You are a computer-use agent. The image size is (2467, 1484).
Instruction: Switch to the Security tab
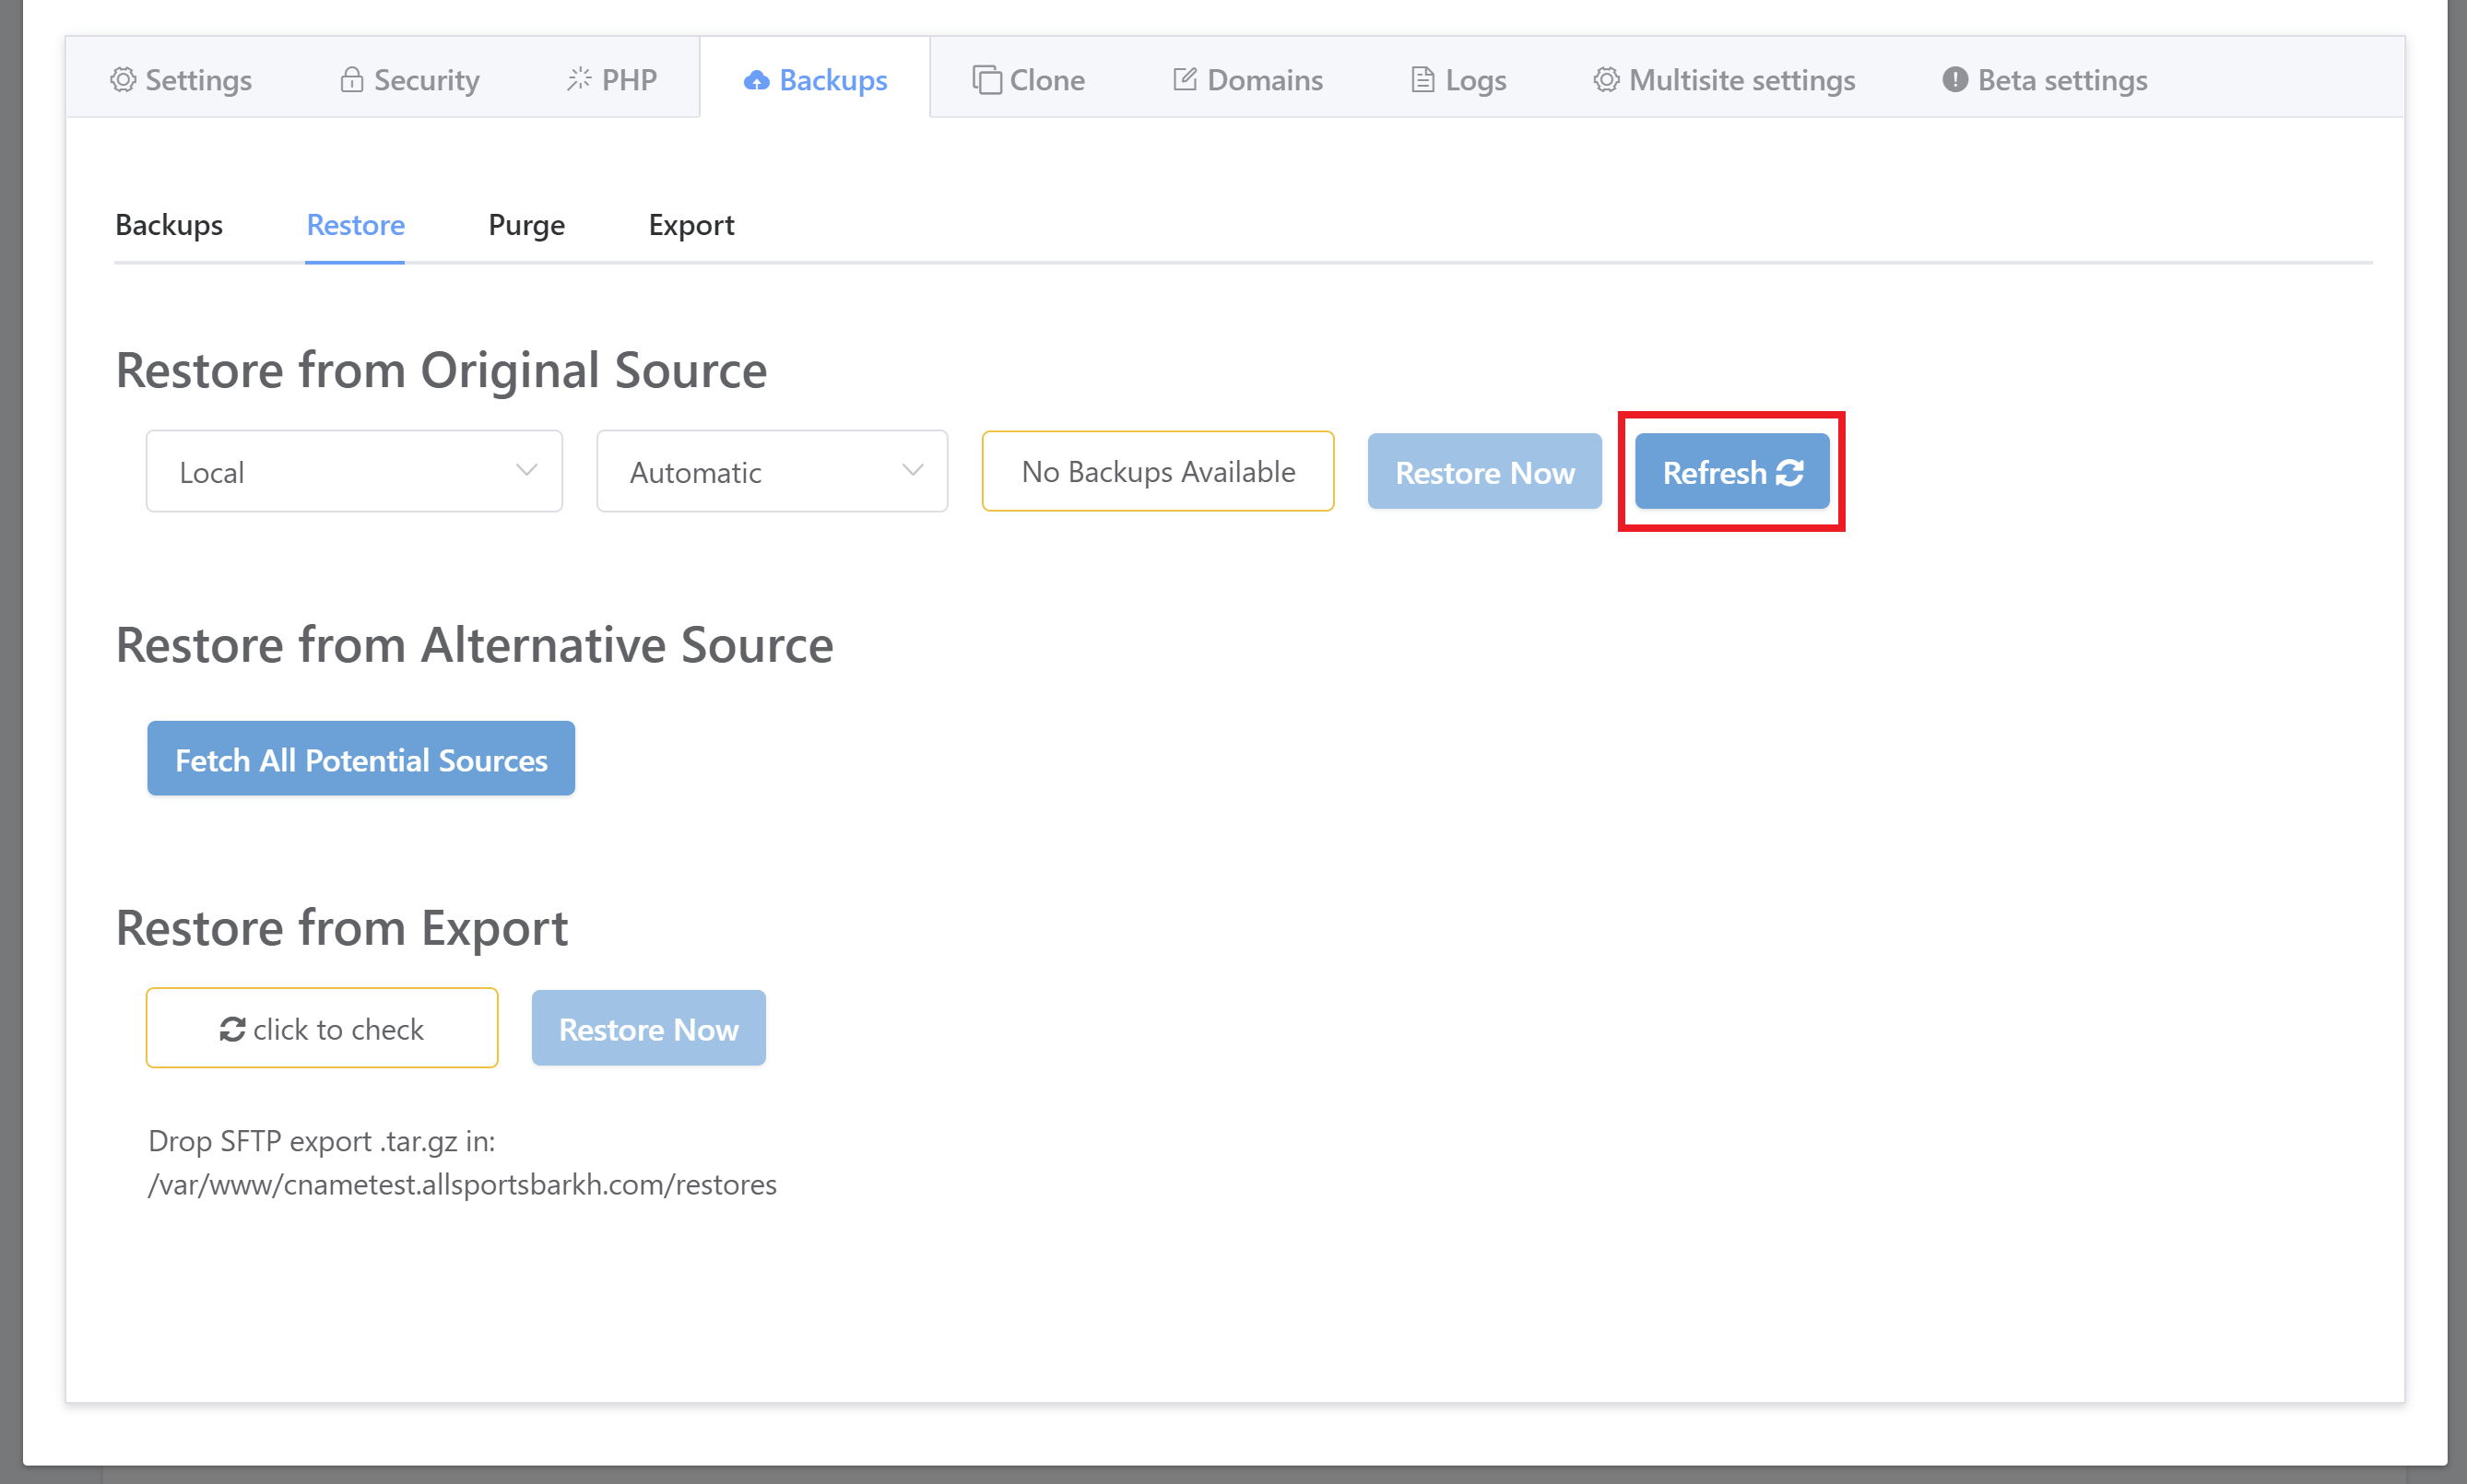[x=409, y=80]
